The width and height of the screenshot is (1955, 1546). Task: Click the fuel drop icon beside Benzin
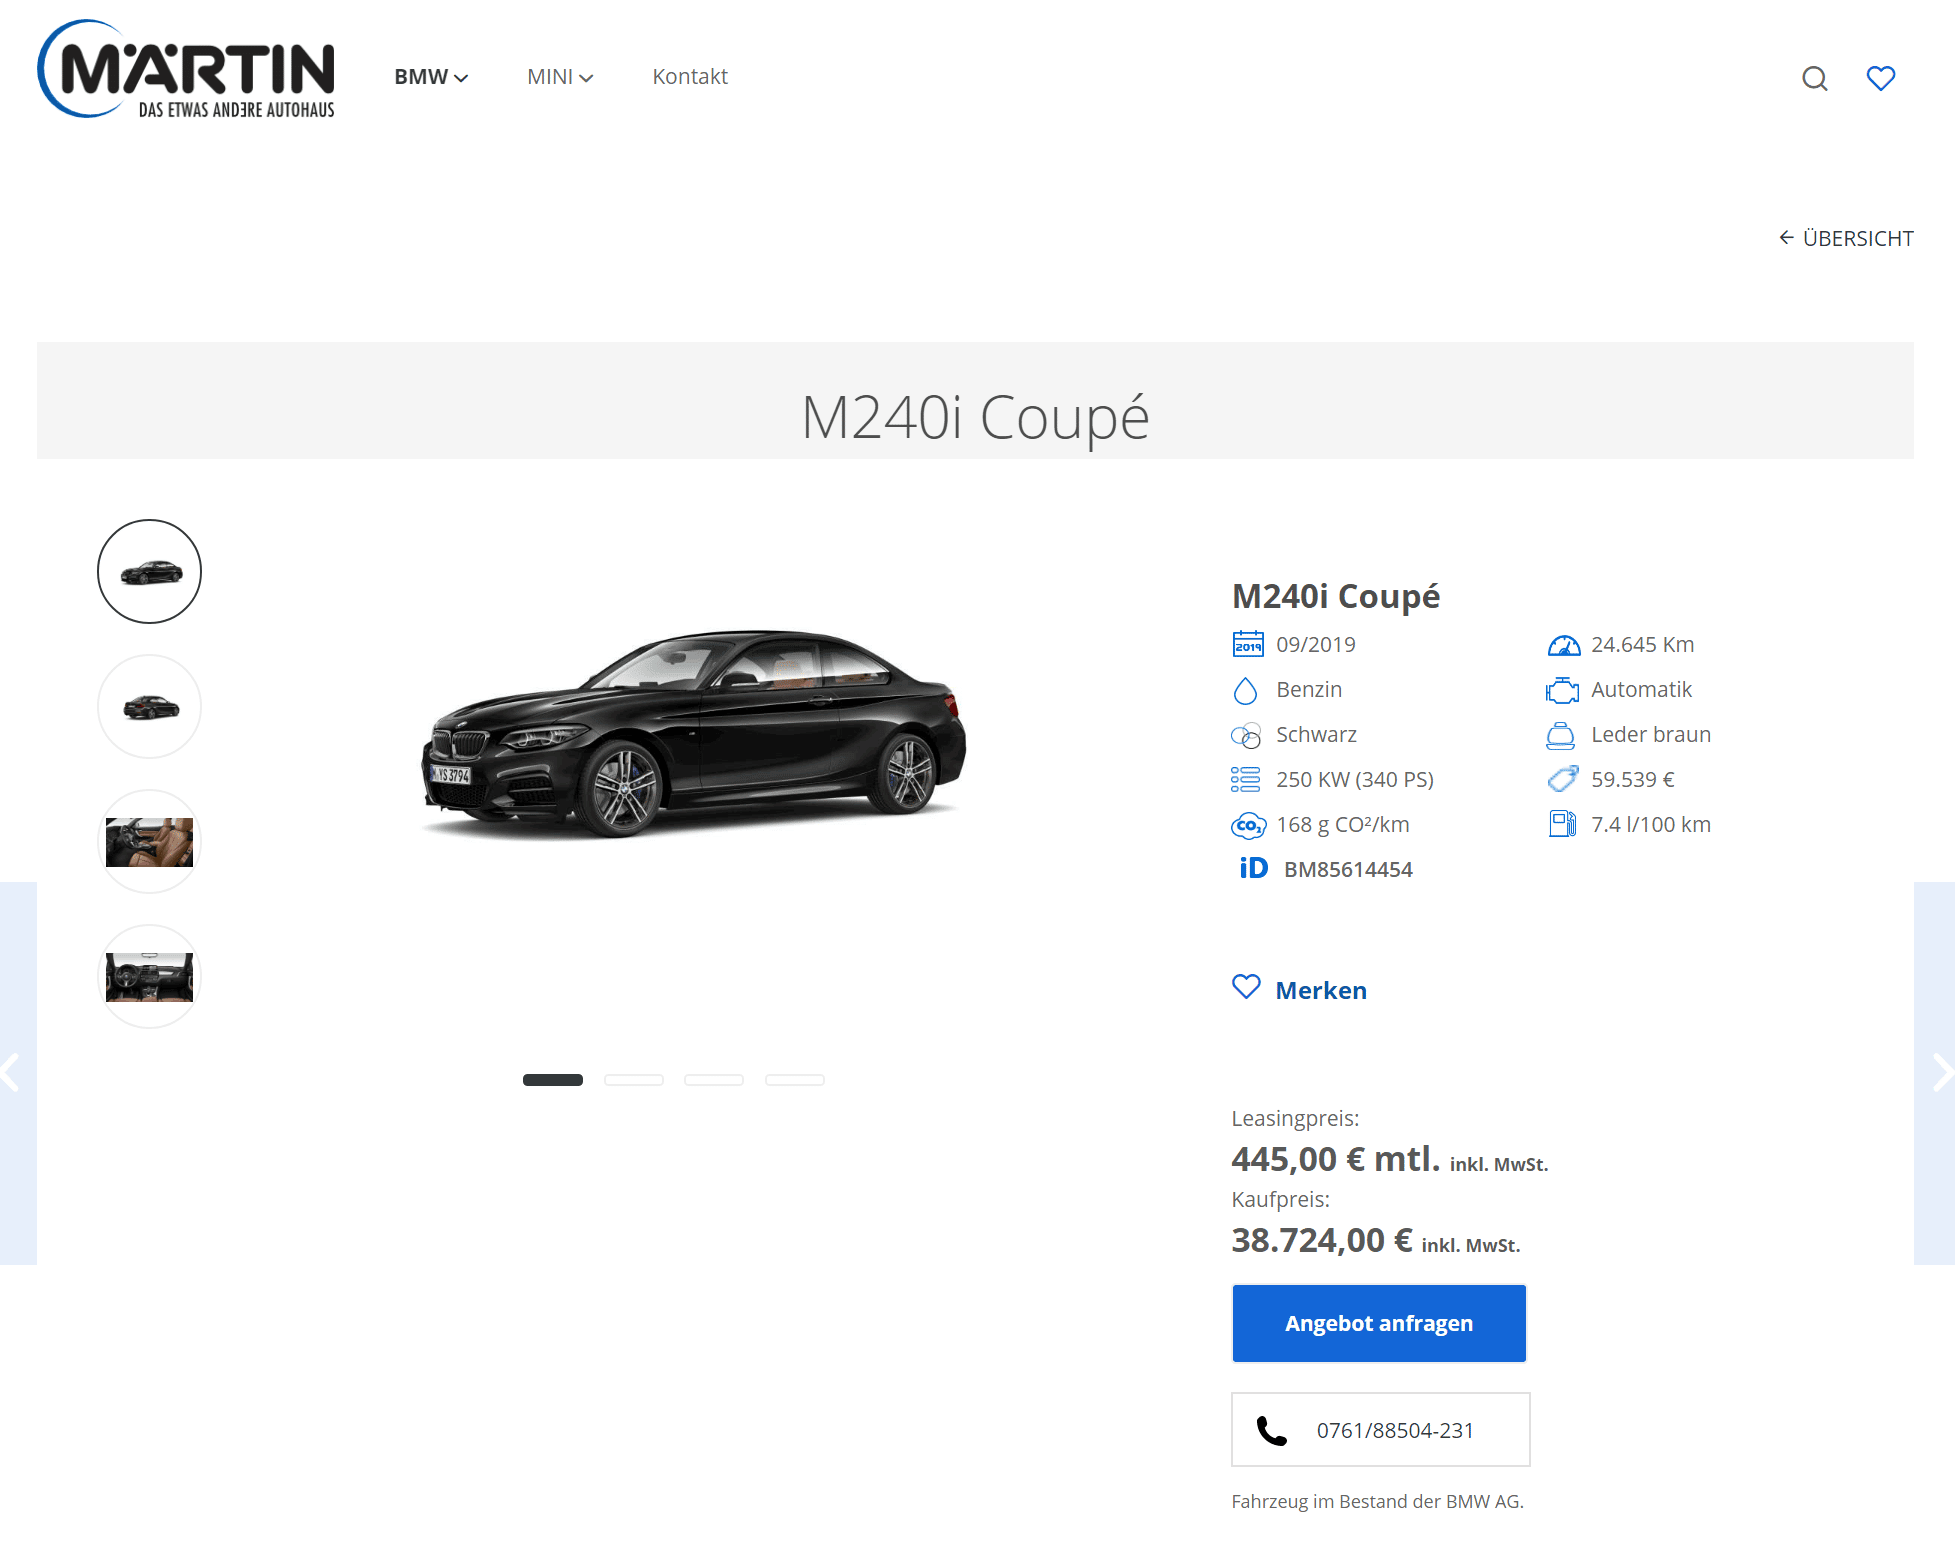point(1245,690)
